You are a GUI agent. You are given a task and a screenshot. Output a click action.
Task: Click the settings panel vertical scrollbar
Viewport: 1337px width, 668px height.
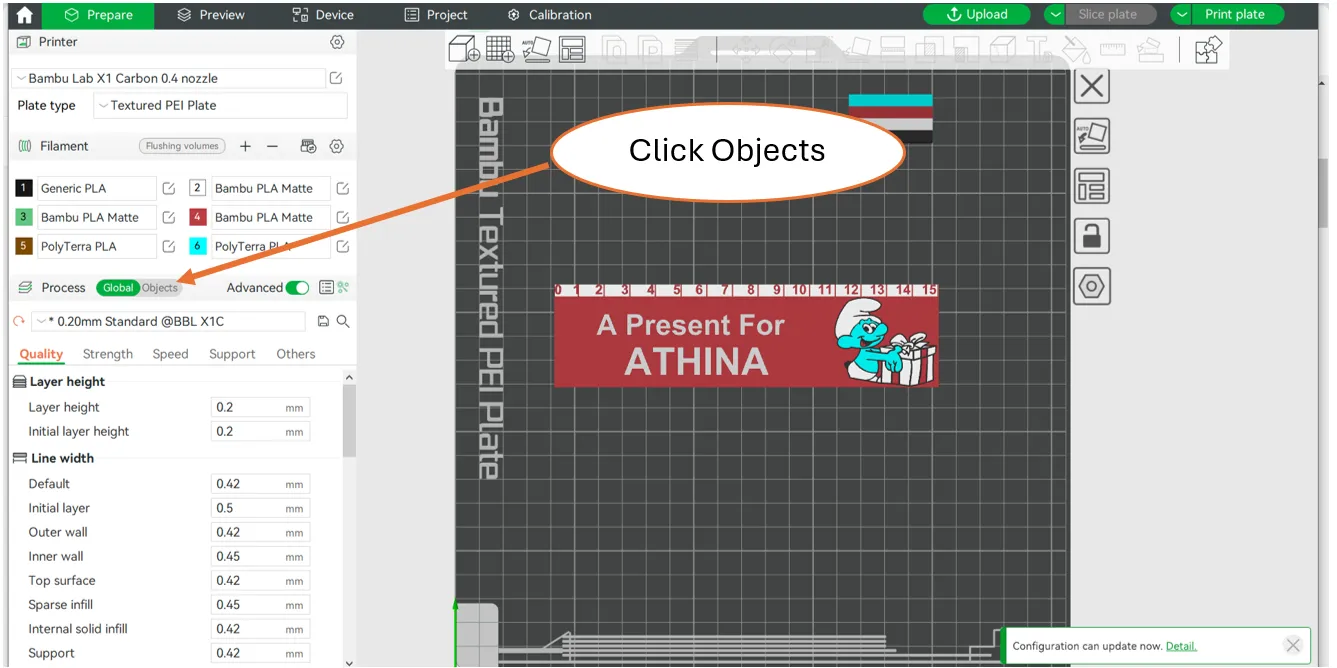click(x=349, y=420)
